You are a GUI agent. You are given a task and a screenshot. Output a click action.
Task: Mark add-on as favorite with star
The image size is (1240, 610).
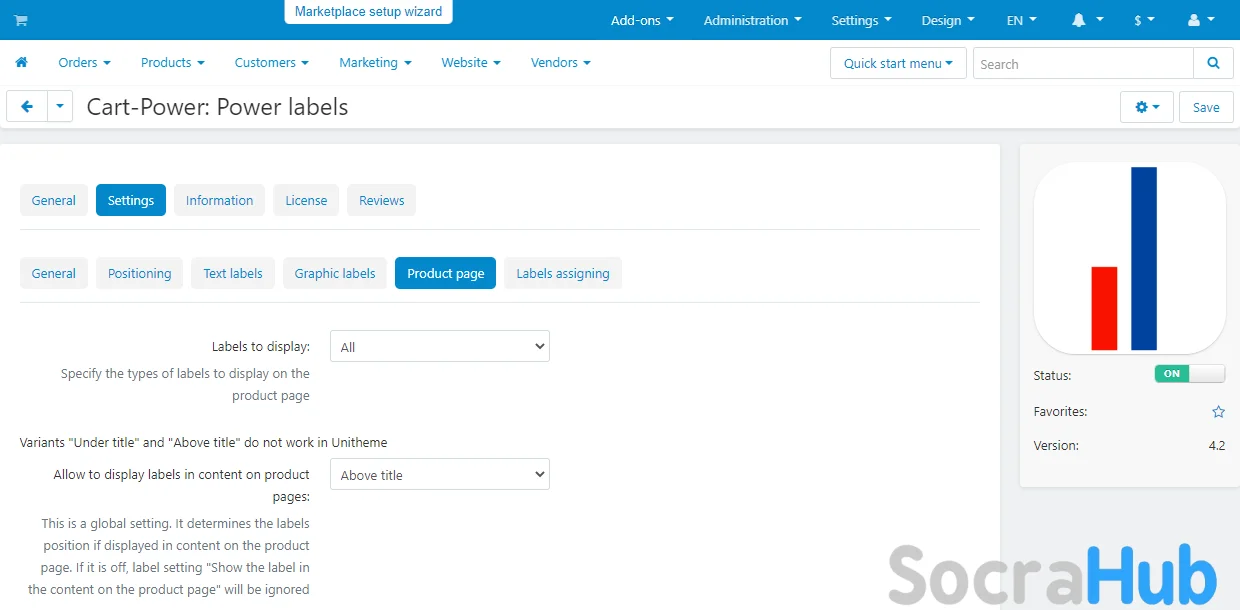(1218, 411)
